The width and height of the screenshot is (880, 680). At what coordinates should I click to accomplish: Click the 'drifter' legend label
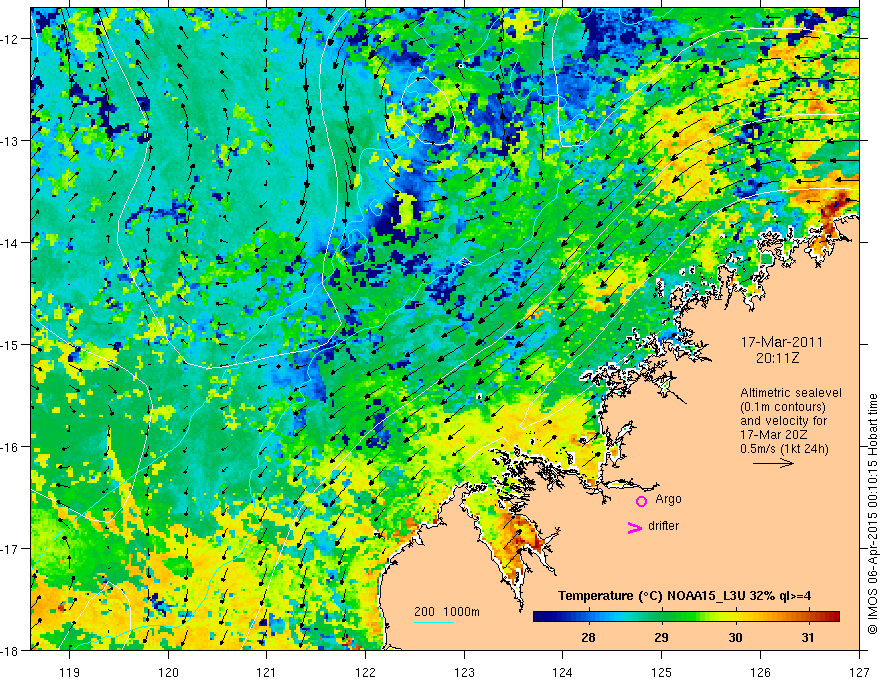point(663,526)
